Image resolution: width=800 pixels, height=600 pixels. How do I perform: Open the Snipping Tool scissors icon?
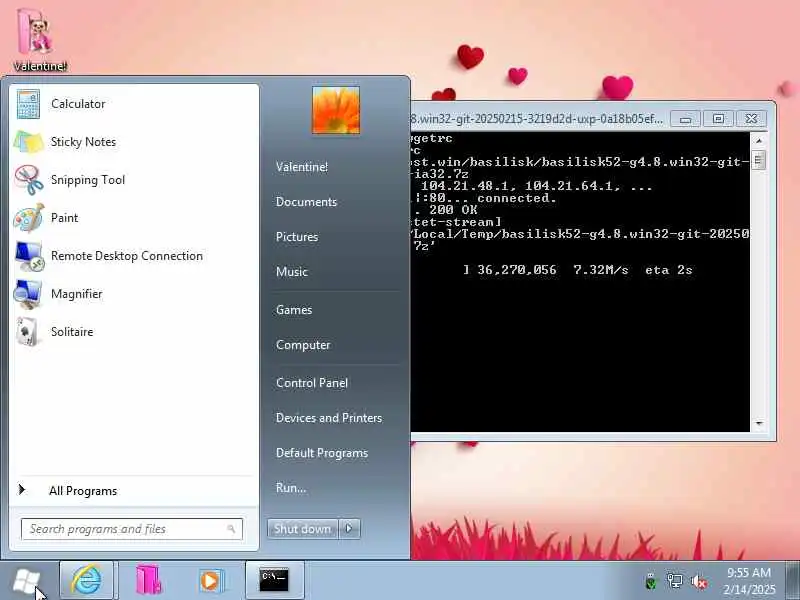coord(29,180)
